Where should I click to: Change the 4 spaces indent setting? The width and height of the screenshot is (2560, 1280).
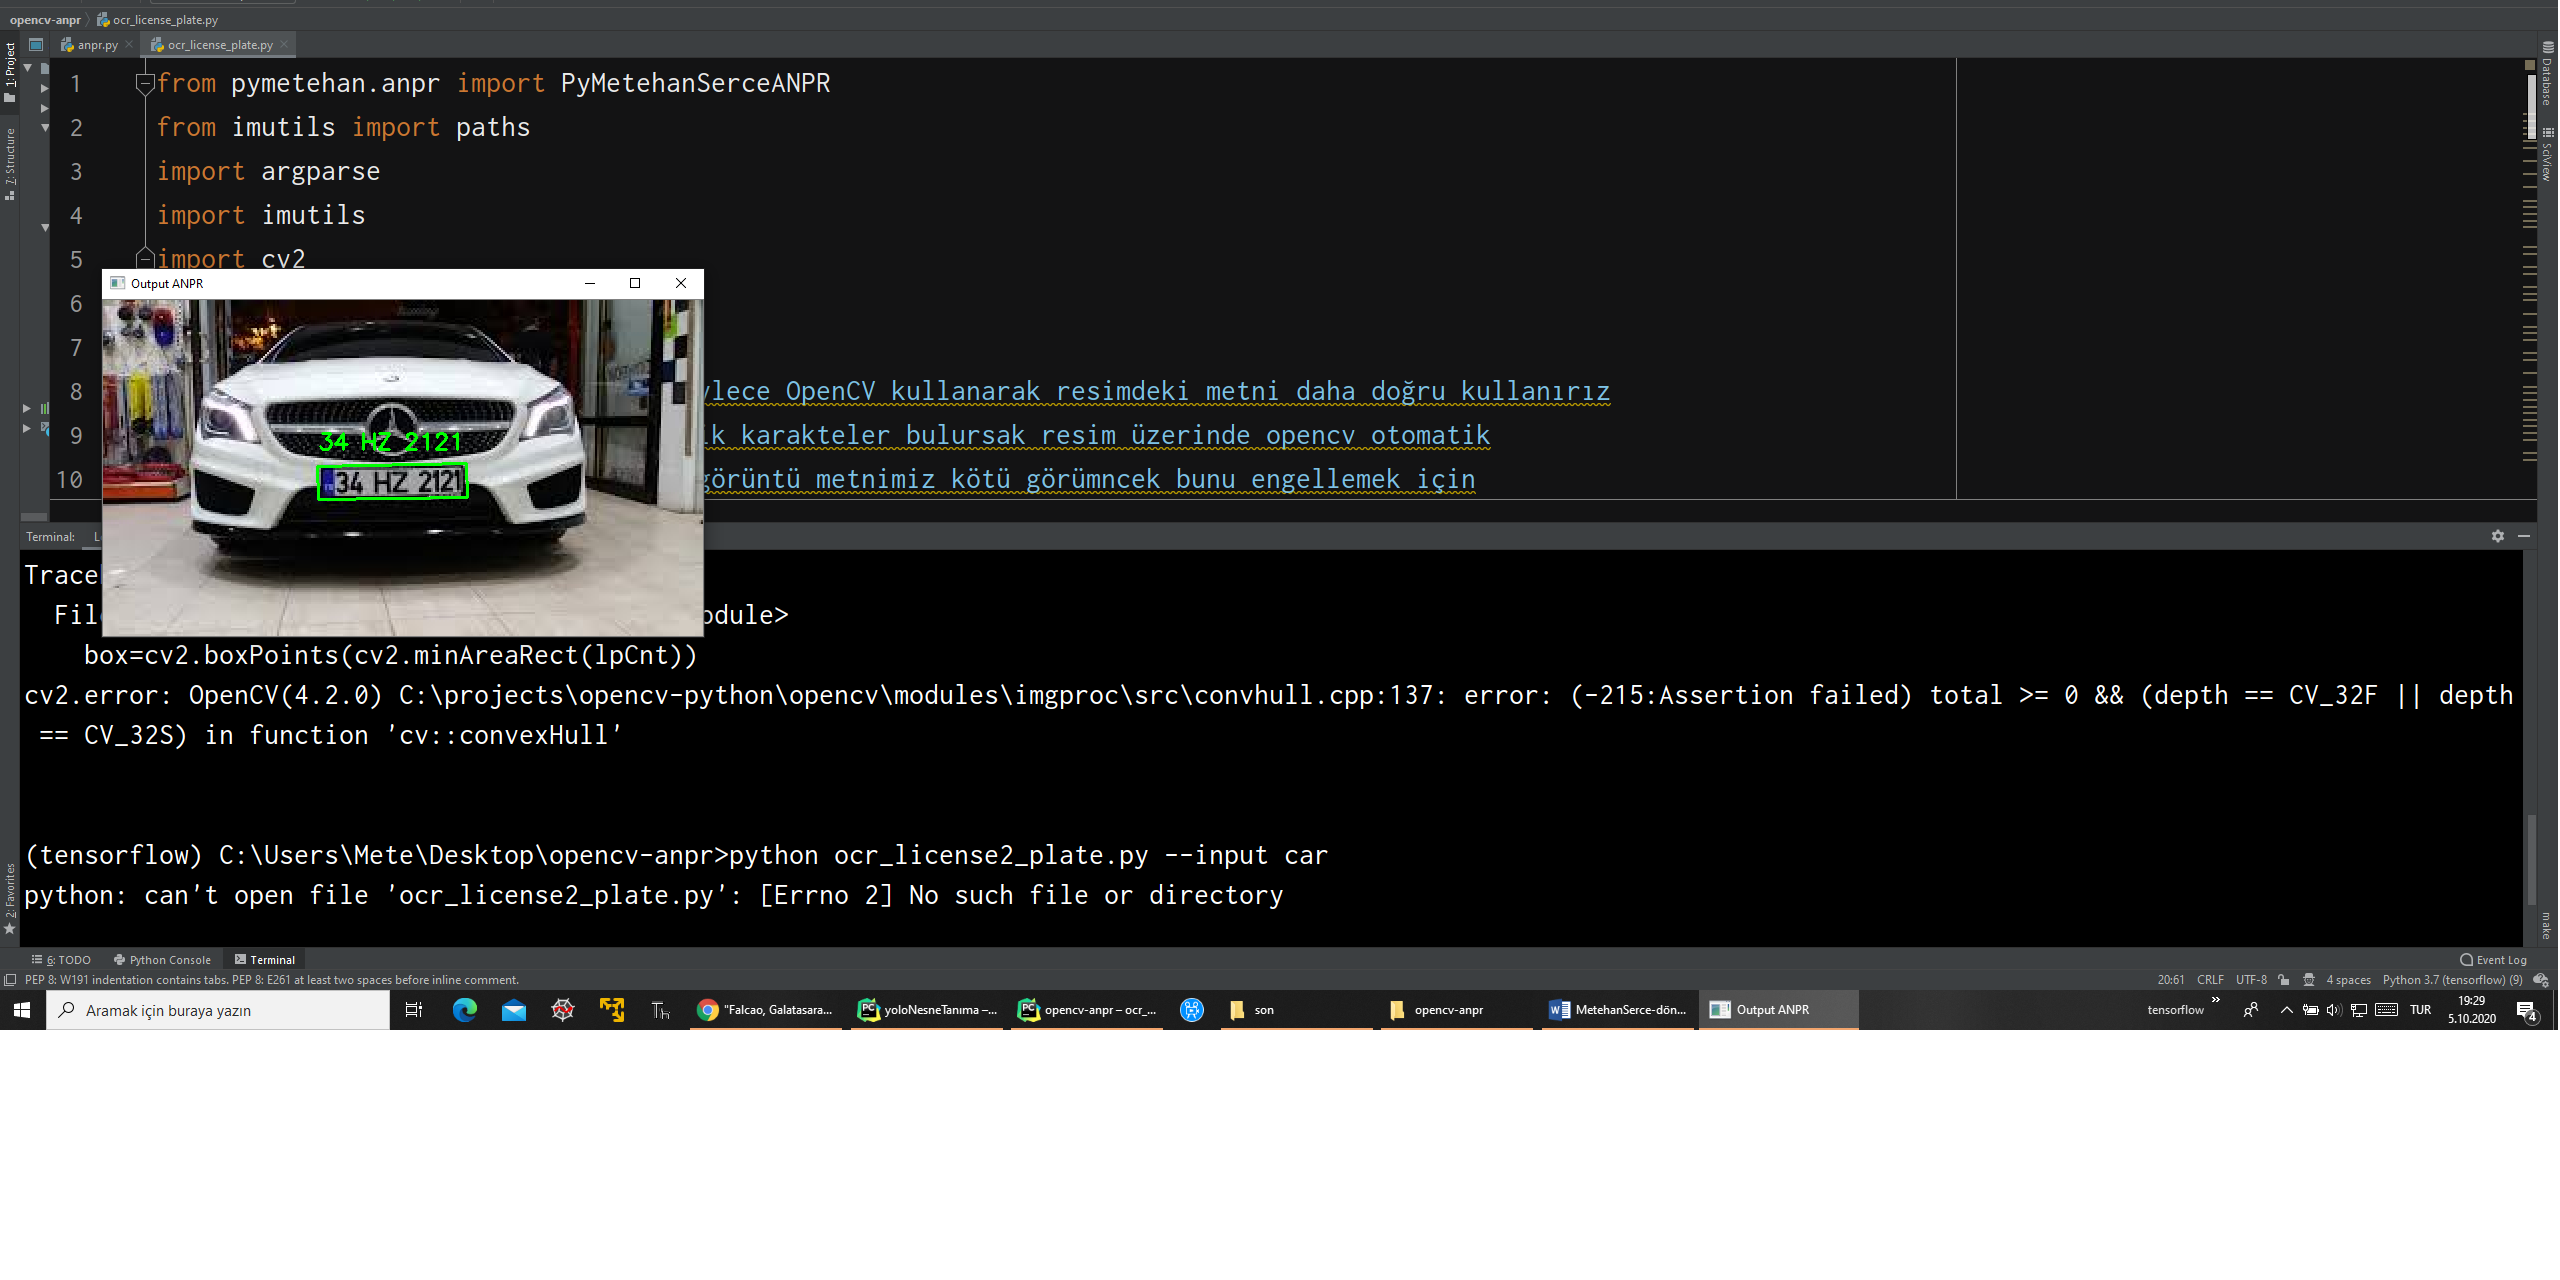click(2348, 980)
